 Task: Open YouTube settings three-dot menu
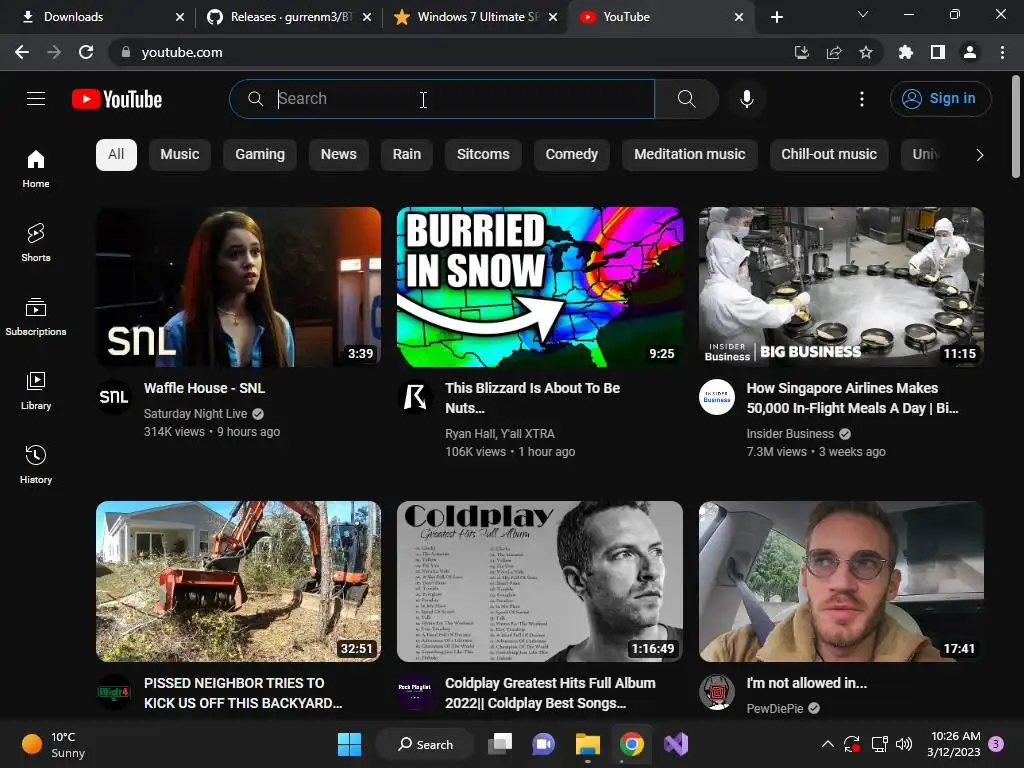click(x=861, y=99)
